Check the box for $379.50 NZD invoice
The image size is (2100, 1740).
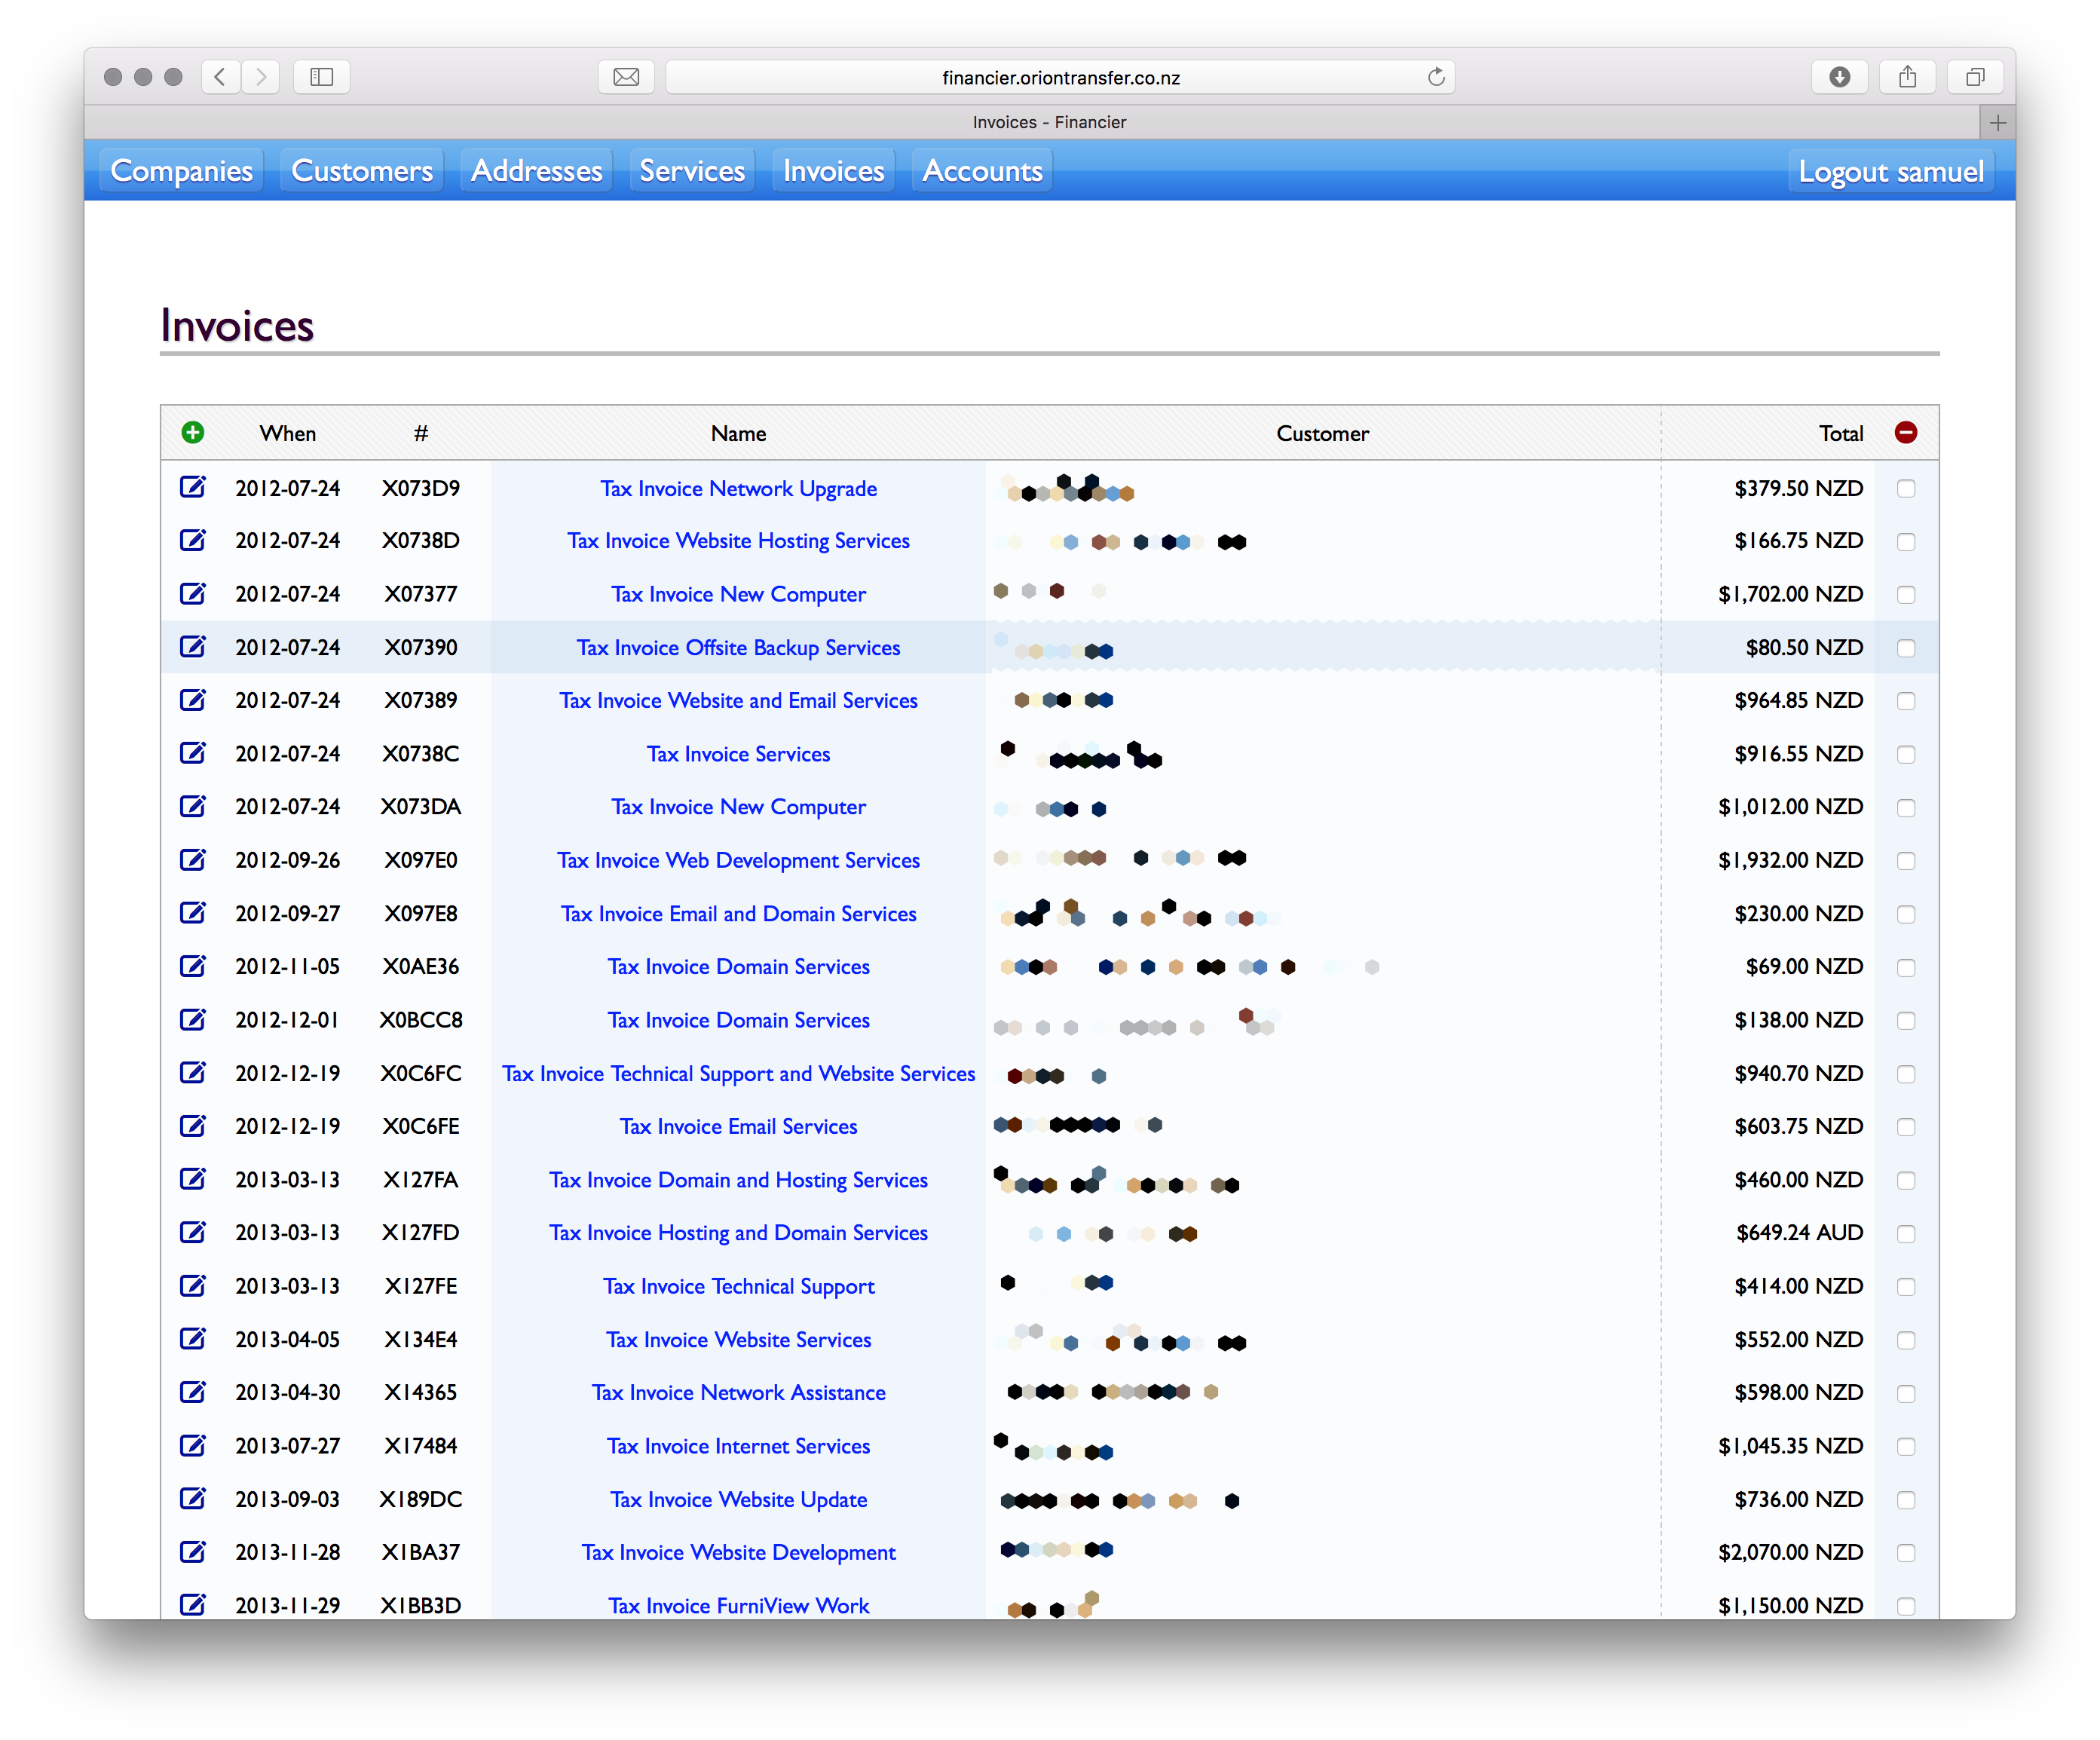tap(1905, 489)
